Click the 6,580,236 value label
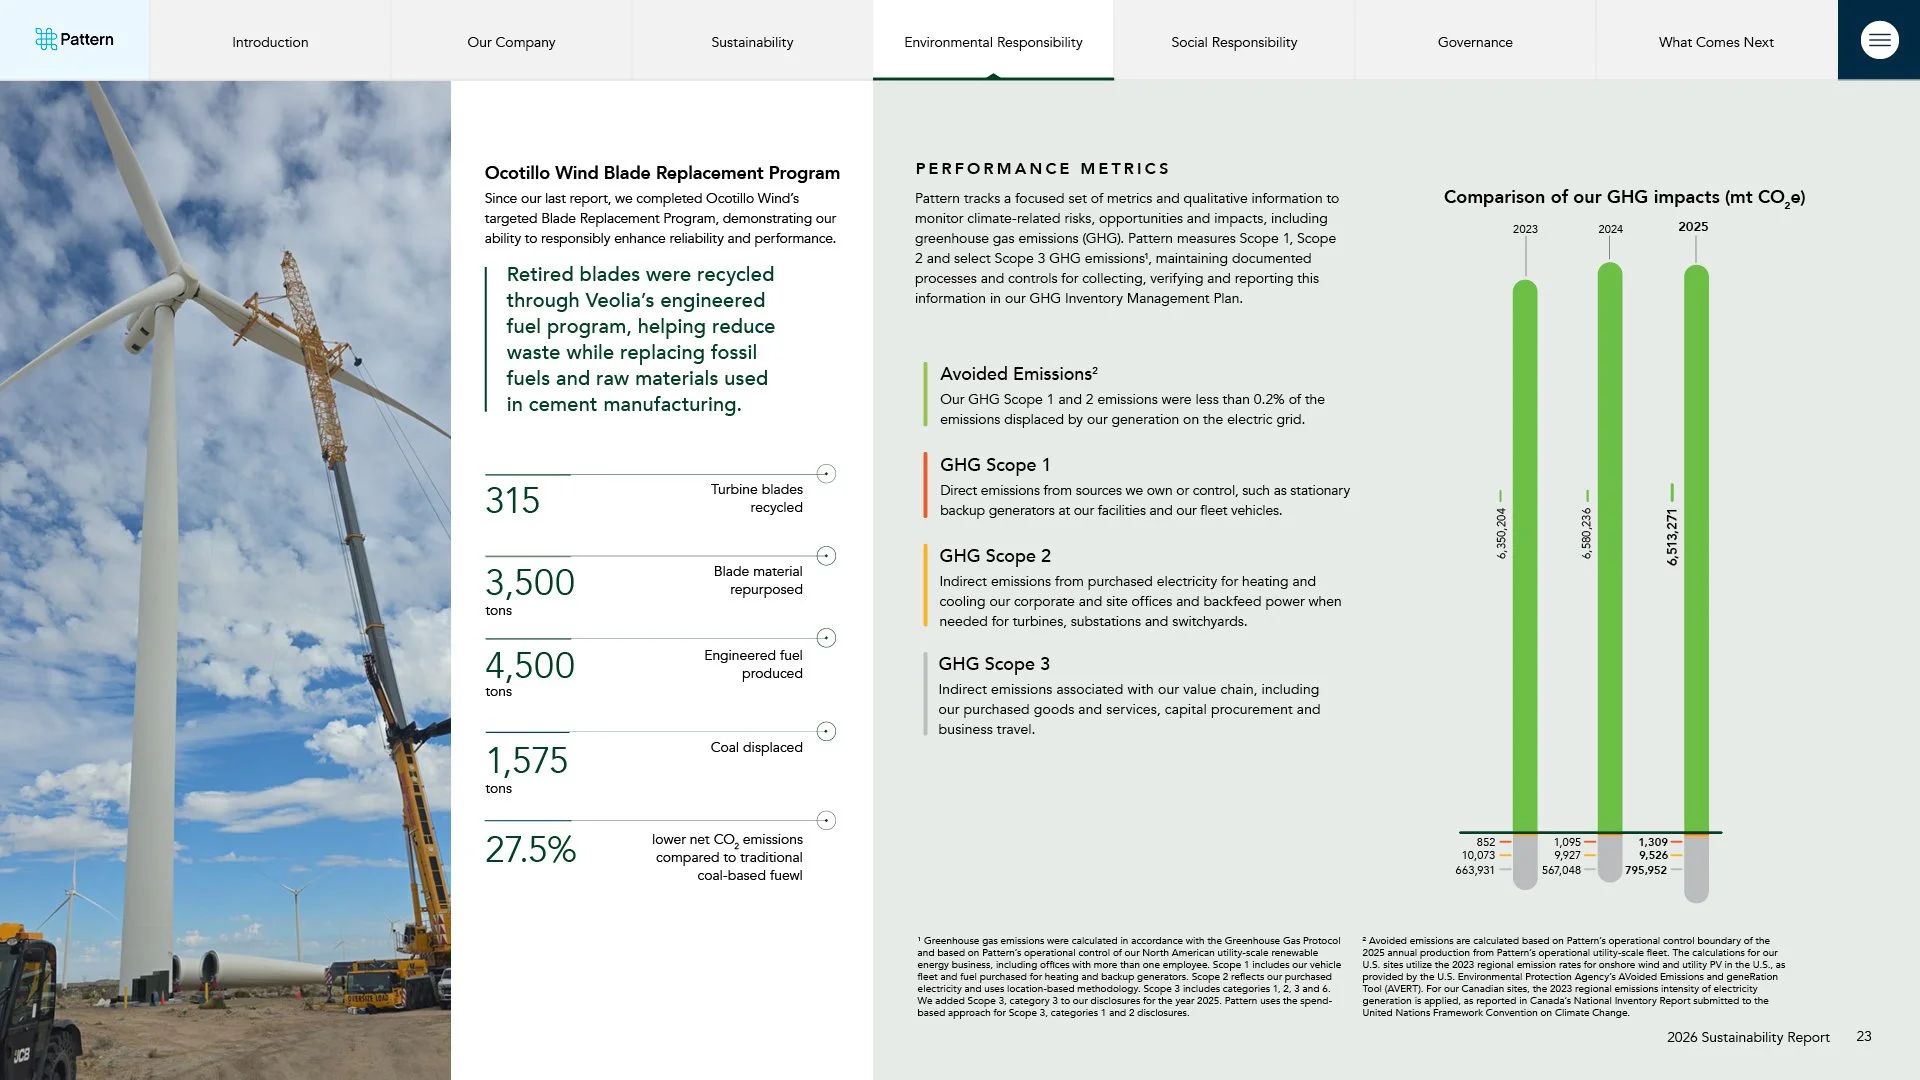 click(1586, 533)
